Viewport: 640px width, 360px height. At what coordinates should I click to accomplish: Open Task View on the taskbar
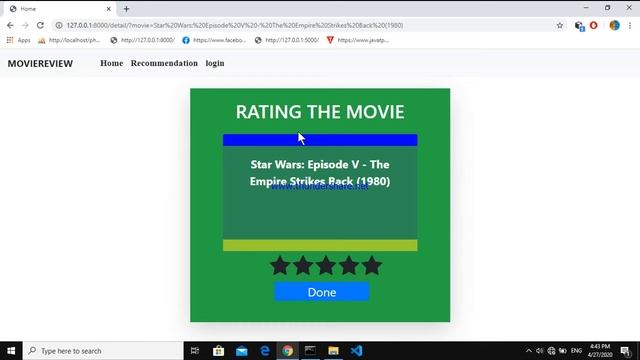pyautogui.click(x=195, y=351)
